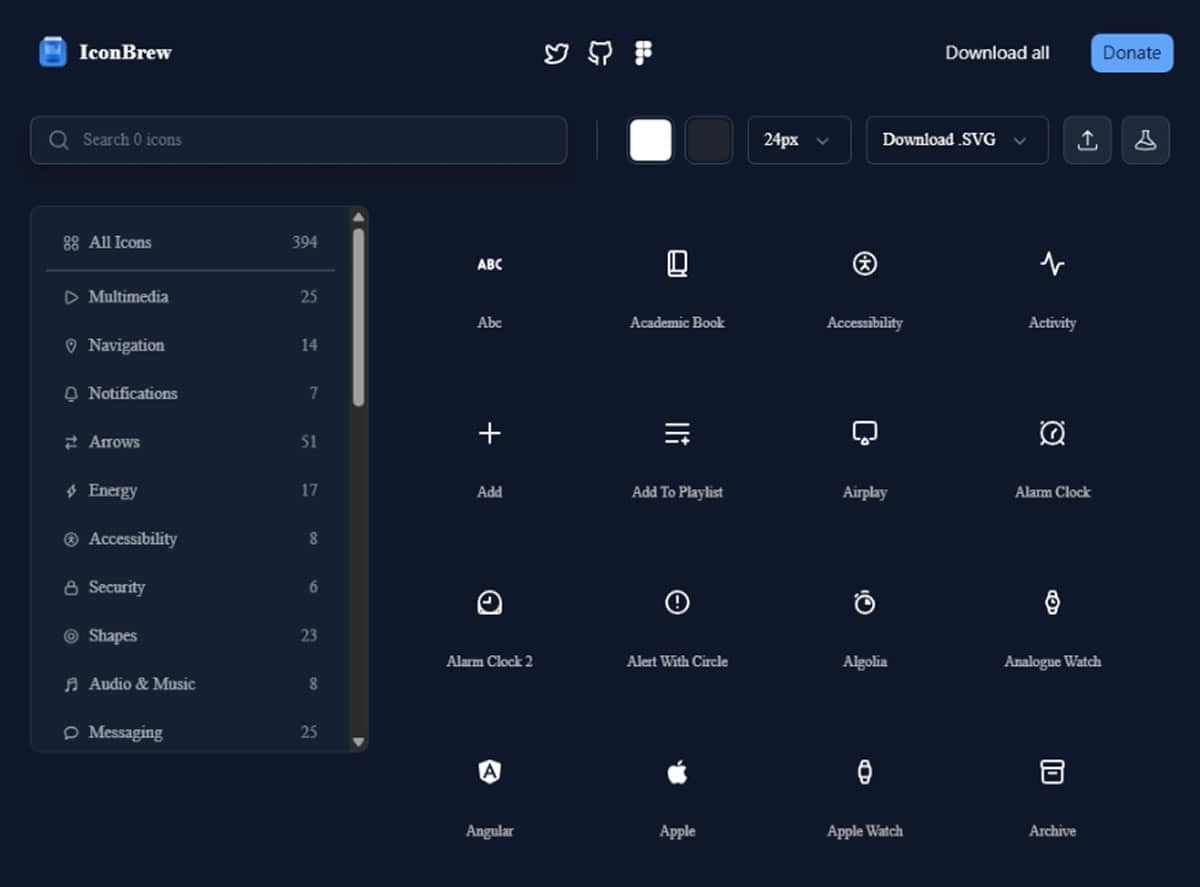Viewport: 1200px width, 887px height.
Task: Select the Alarm Clock icon
Action: click(x=1052, y=433)
